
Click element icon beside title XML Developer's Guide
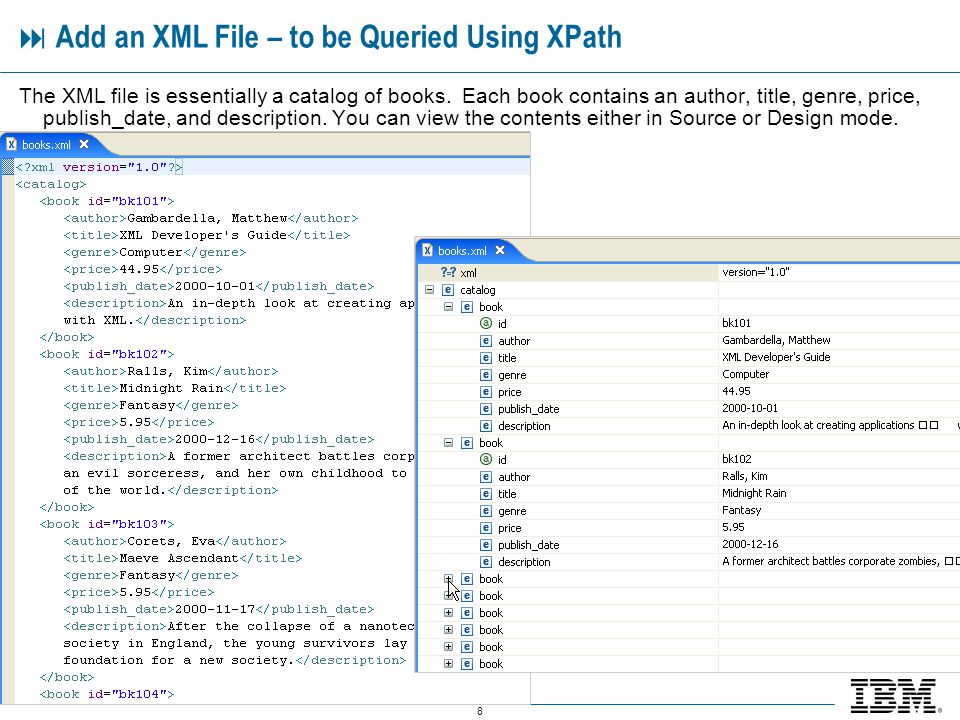(x=486, y=358)
